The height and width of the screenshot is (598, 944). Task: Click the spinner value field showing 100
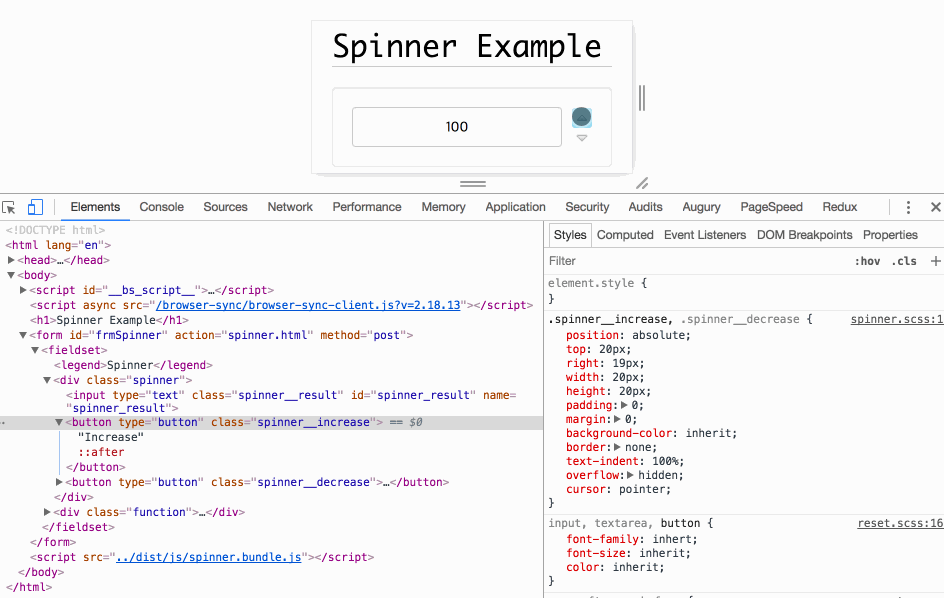[x=457, y=127]
